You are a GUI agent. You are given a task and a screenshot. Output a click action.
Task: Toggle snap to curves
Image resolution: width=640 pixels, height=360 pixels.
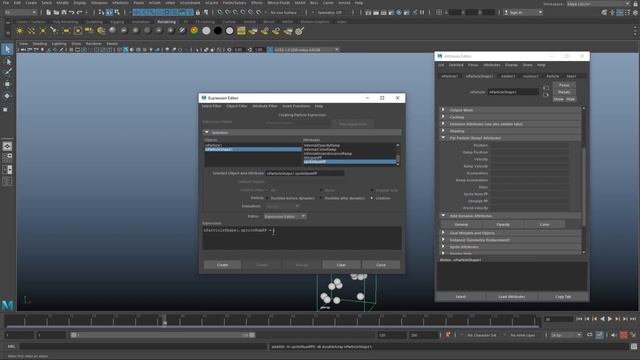coord(228,13)
